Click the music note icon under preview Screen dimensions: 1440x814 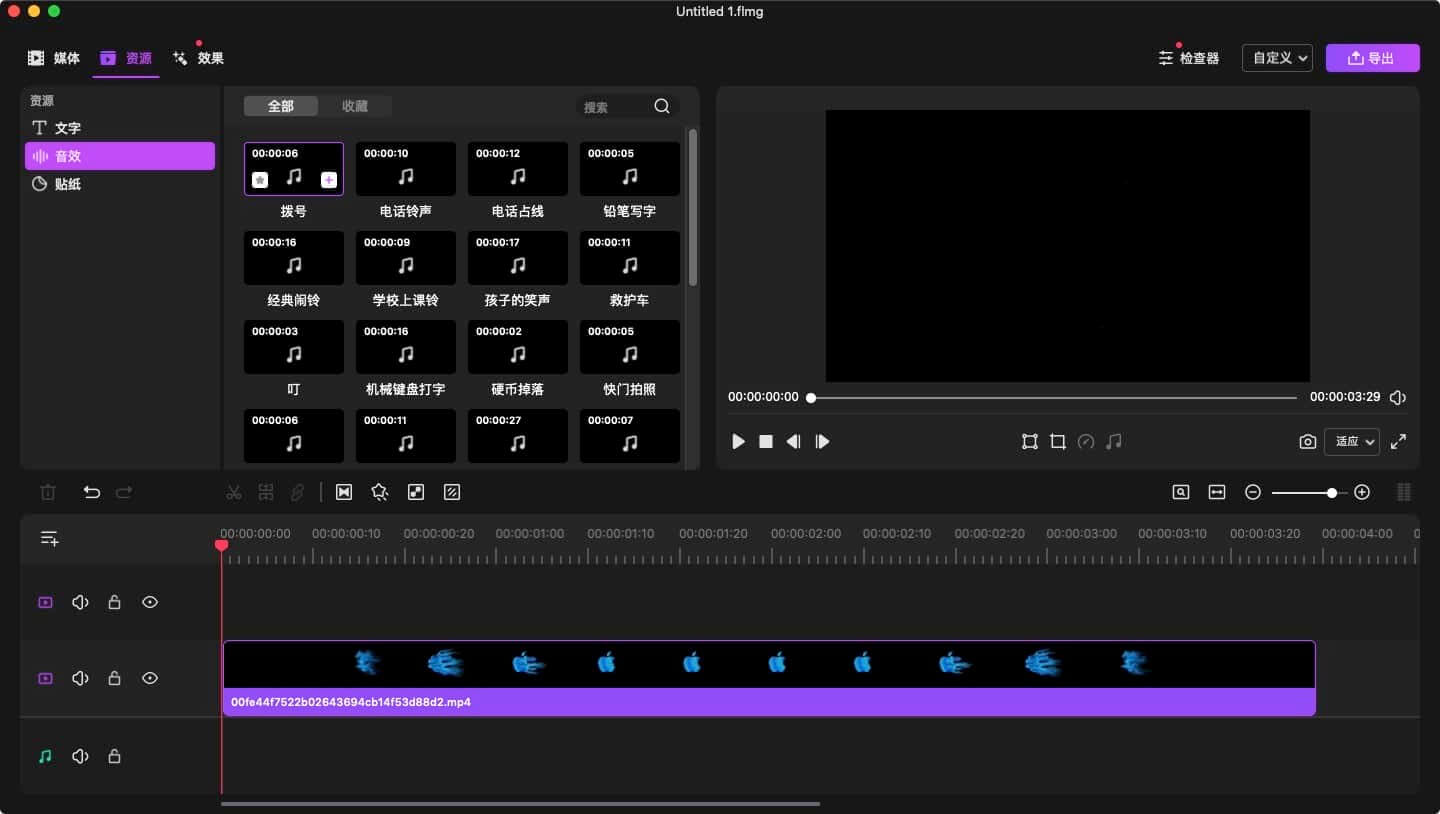pos(1114,441)
